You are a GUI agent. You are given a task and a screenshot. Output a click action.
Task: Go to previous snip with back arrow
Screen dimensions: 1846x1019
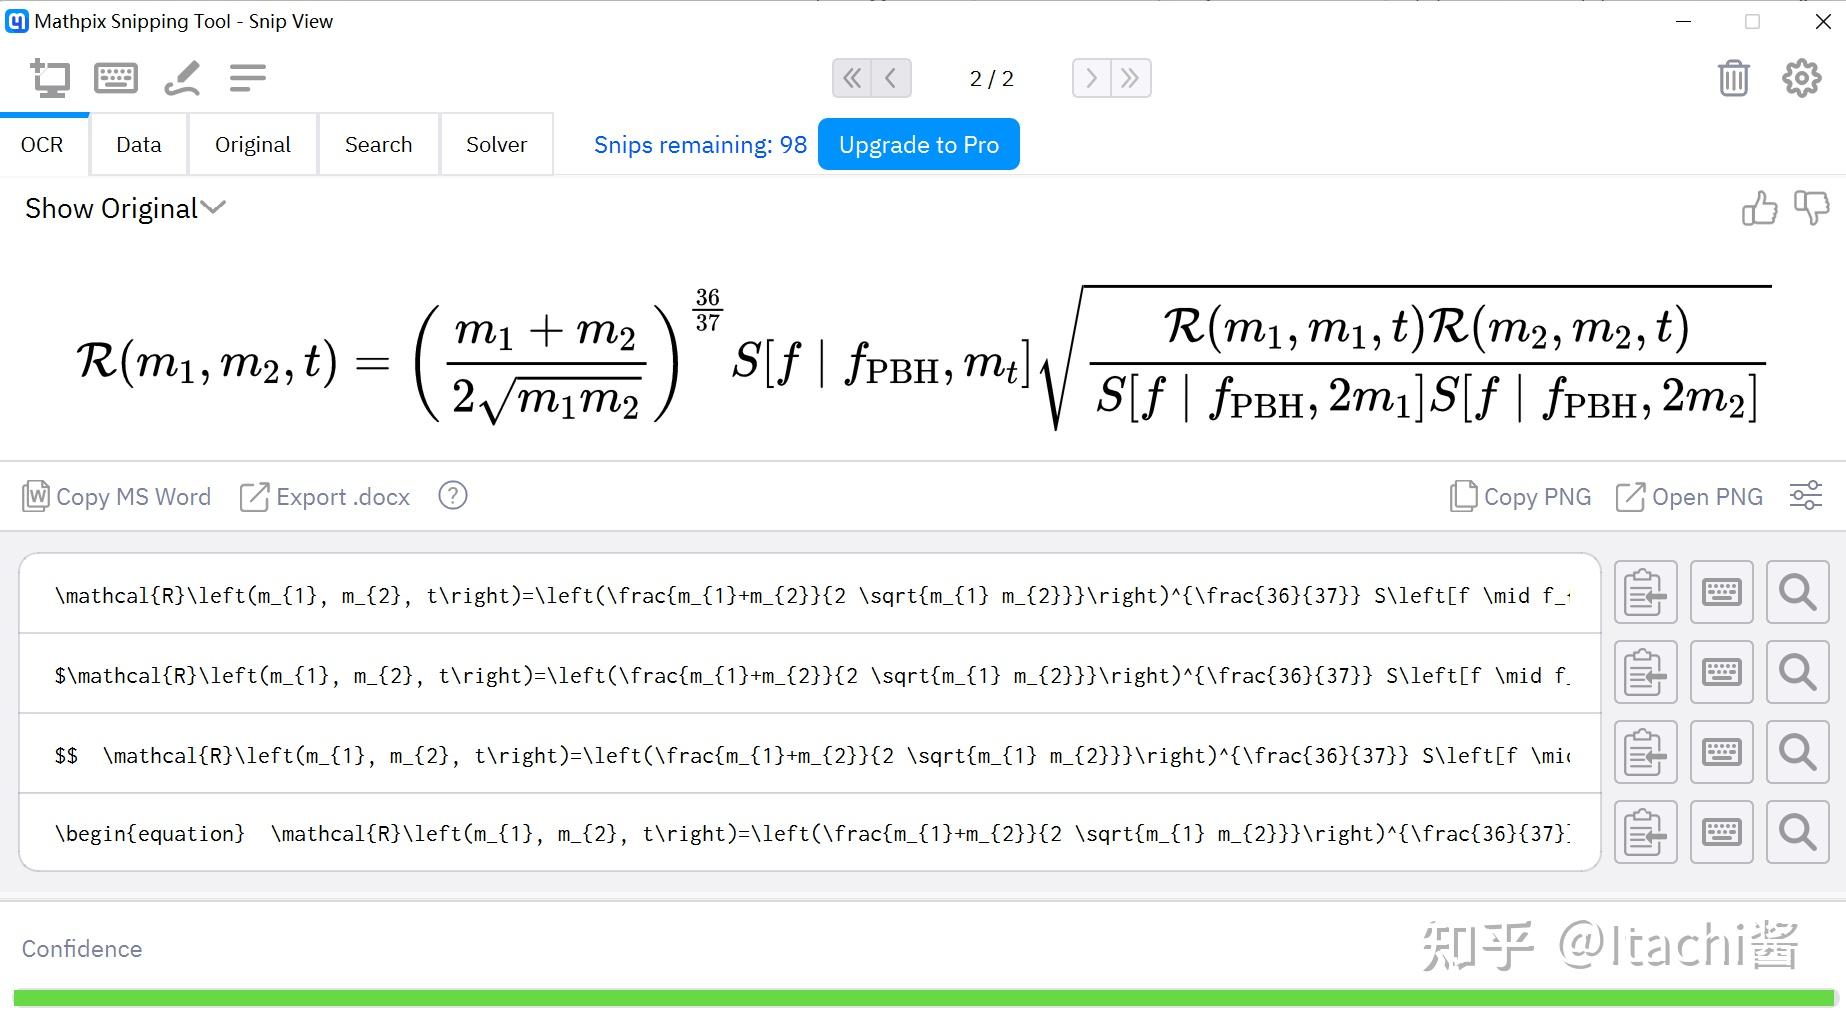(890, 77)
